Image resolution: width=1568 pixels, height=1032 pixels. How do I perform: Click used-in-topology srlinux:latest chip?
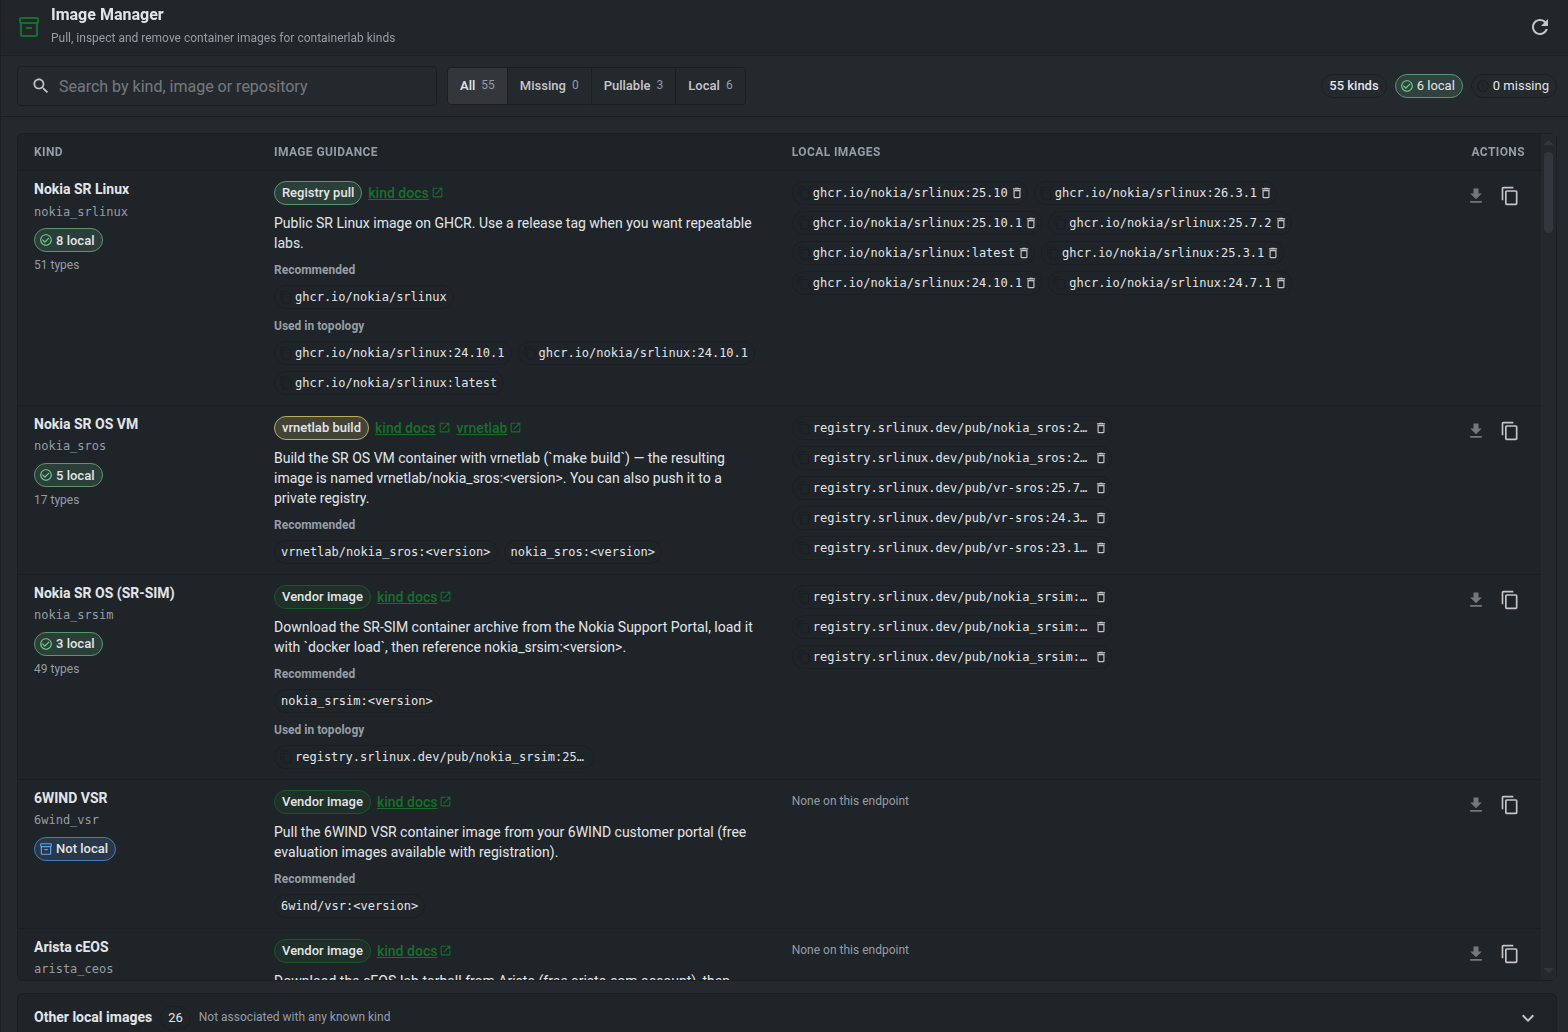(389, 383)
